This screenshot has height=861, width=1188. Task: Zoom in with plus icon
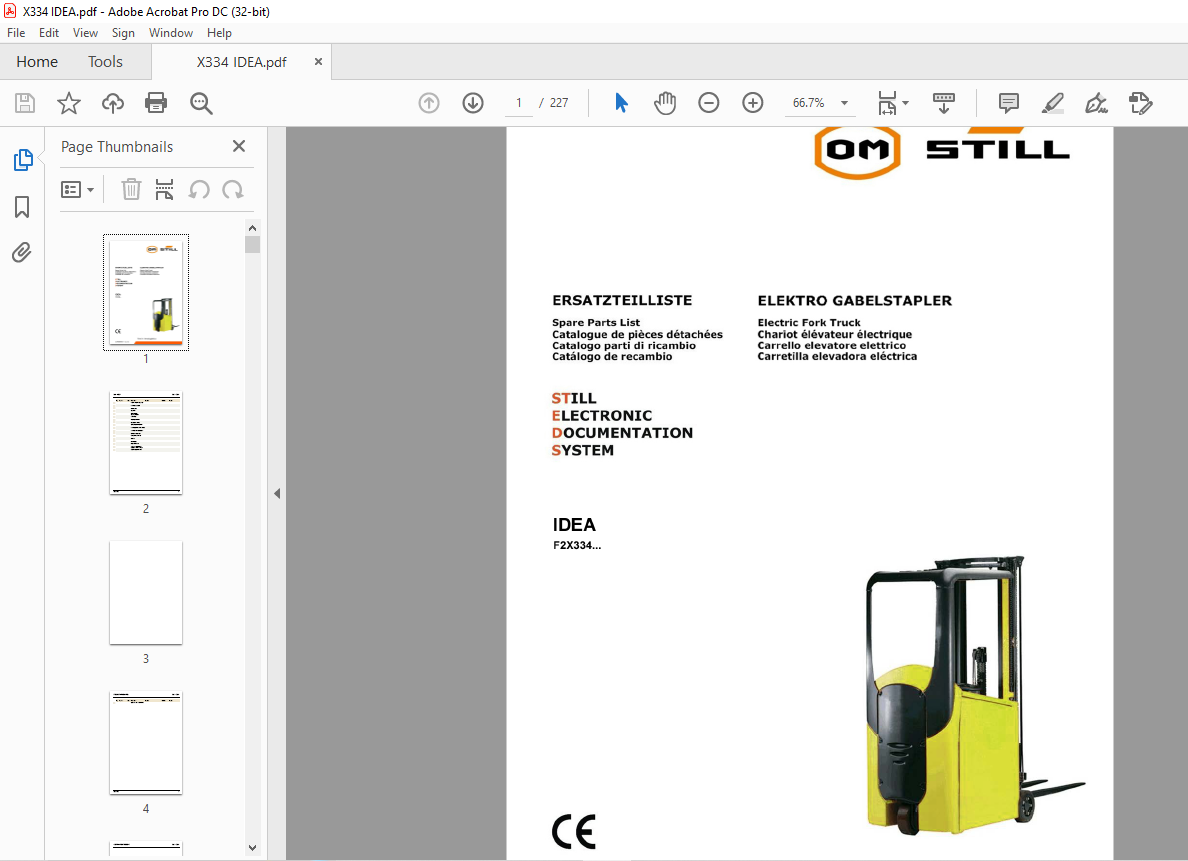coord(752,103)
